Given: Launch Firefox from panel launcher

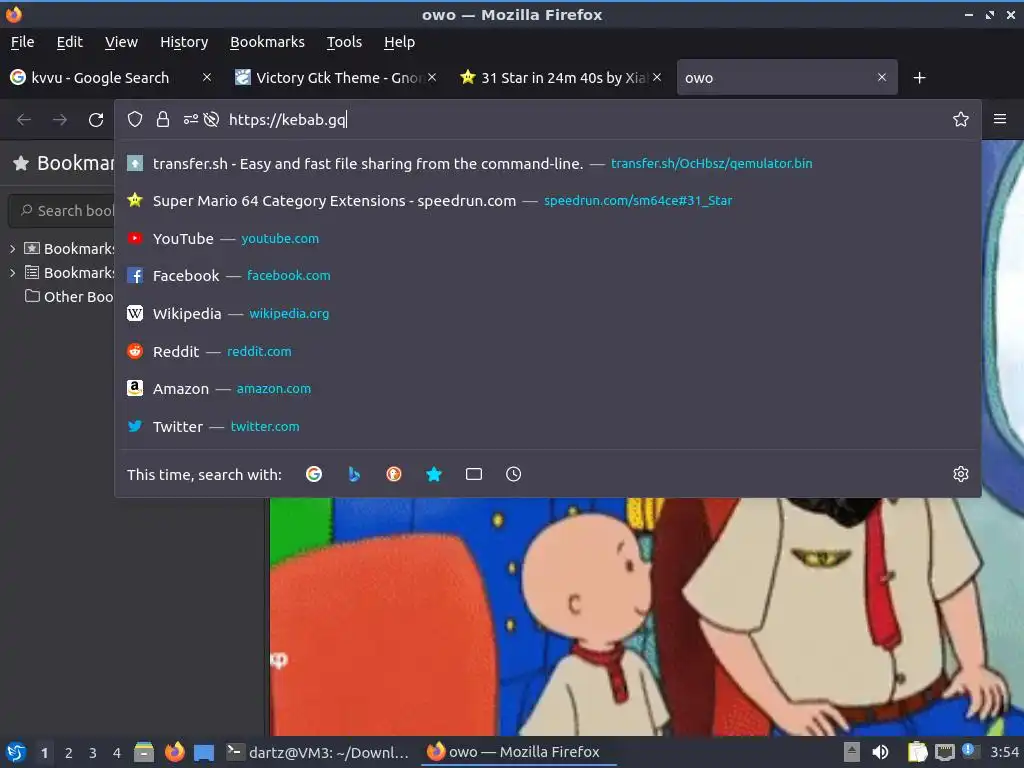Looking at the screenshot, I should pos(174,752).
